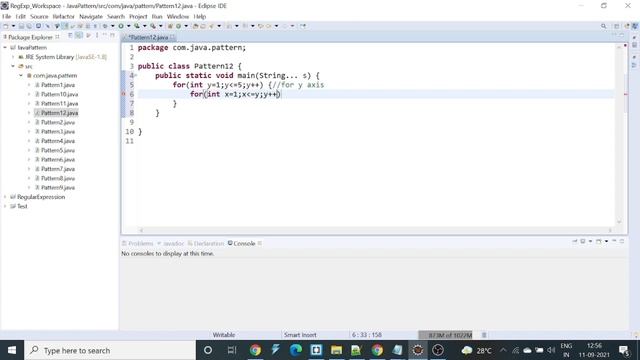Select Pattern5.java in Package Explorer

click(x=58, y=151)
